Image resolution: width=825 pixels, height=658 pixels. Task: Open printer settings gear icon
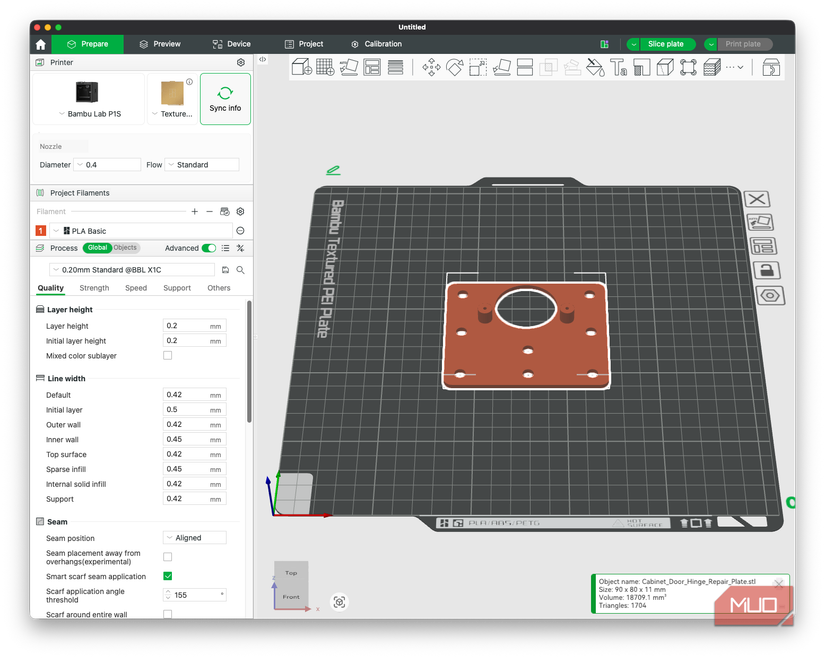point(240,62)
